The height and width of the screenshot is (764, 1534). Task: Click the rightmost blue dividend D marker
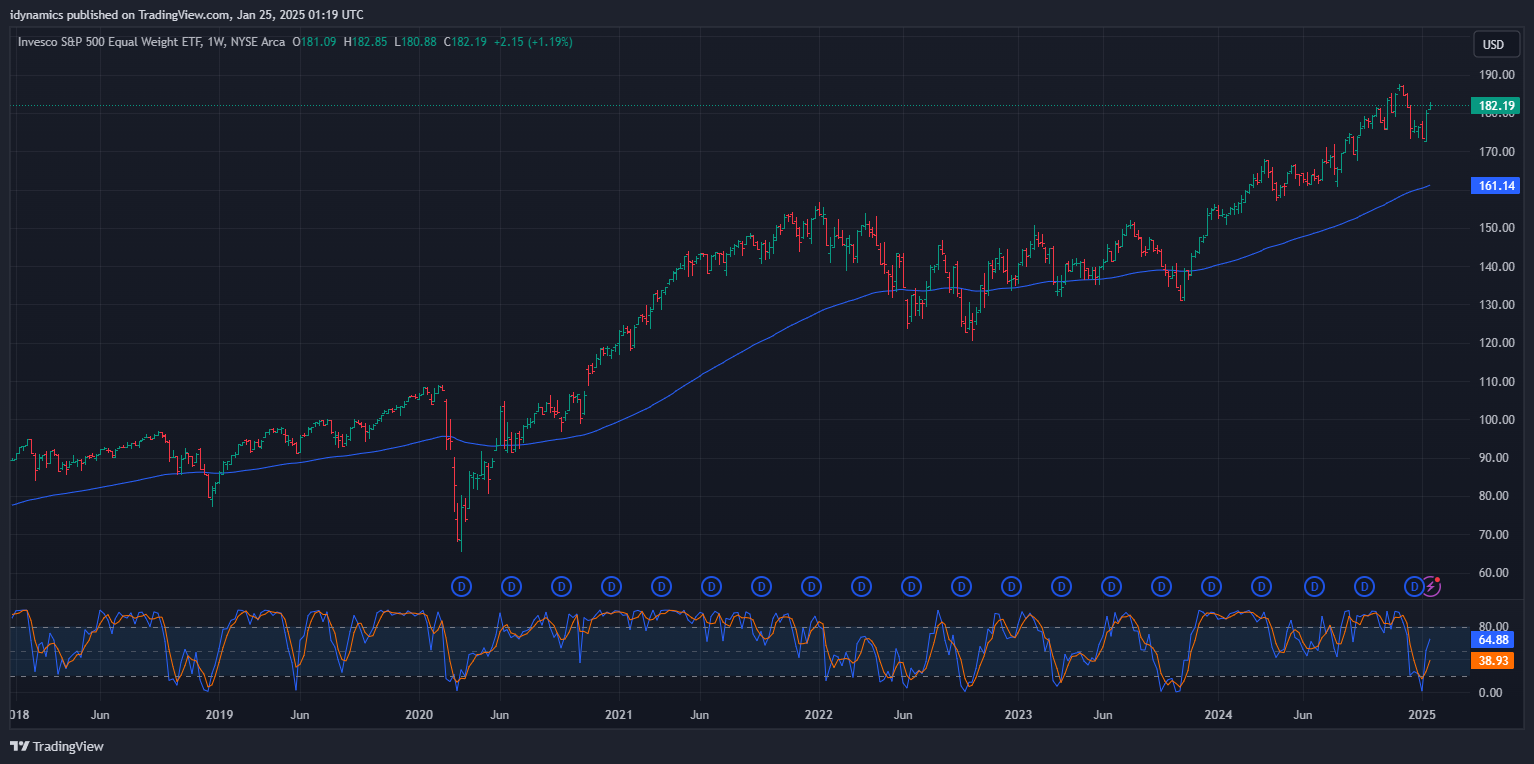click(x=1414, y=585)
